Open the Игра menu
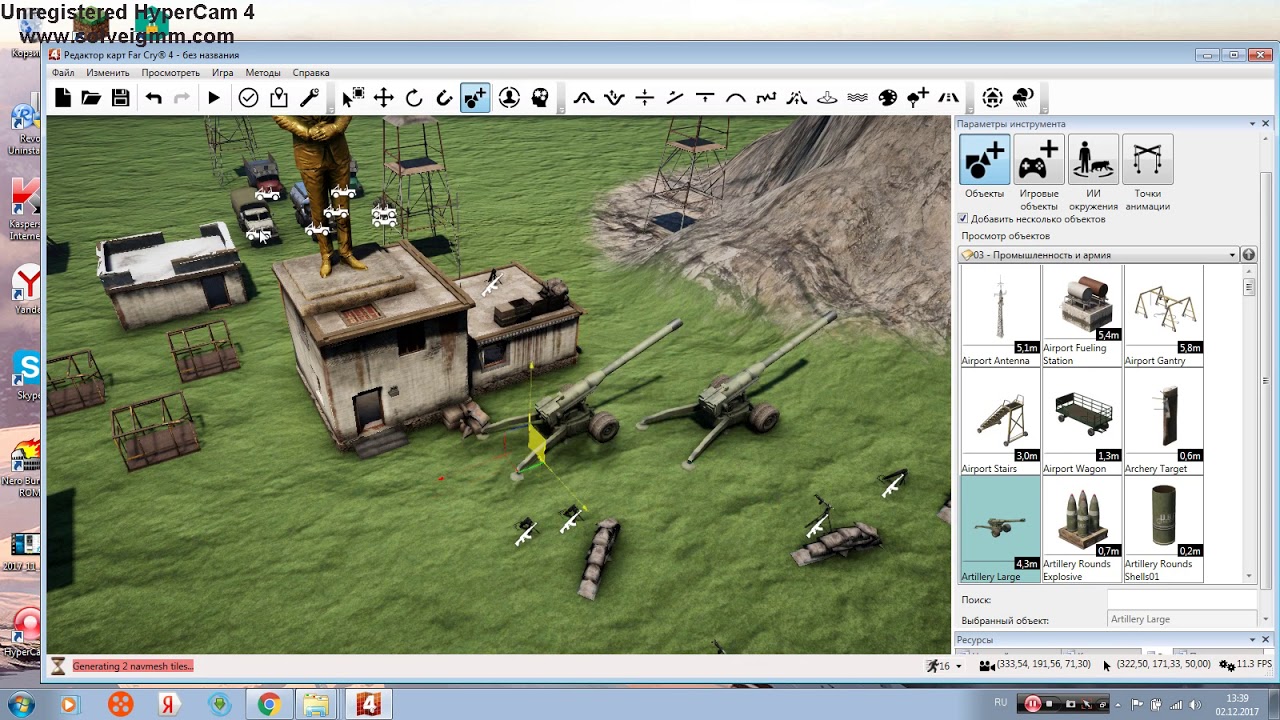Image resolution: width=1280 pixels, height=720 pixels. point(223,73)
